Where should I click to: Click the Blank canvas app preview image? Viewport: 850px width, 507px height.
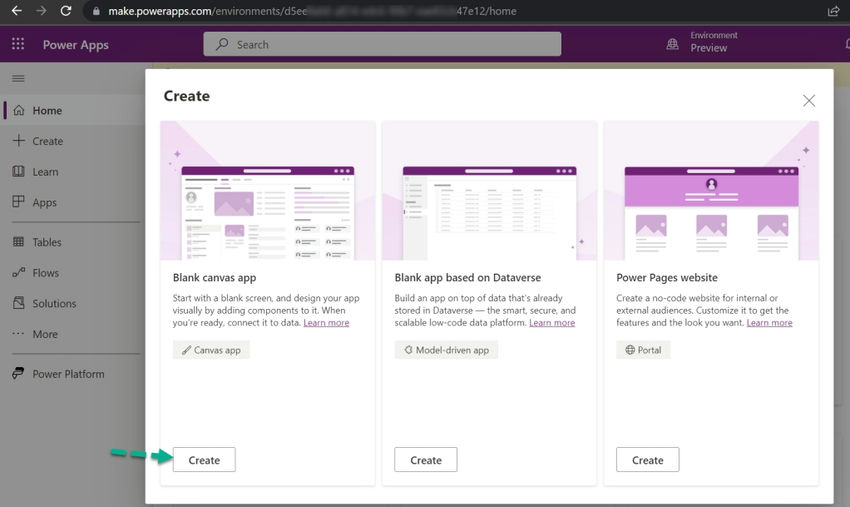[x=268, y=191]
